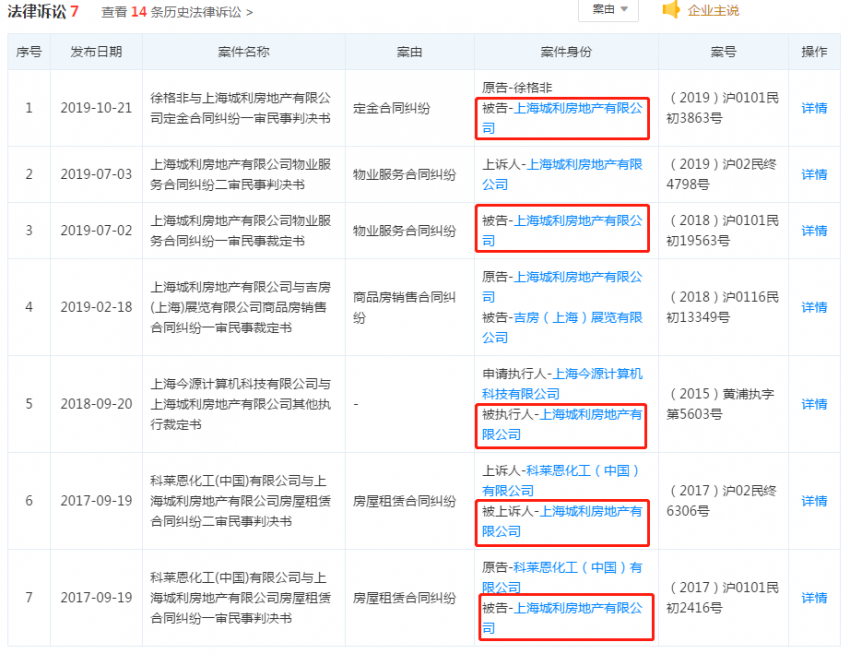
Task: Click case number （2015）黄浦执字第5603号
Action: click(x=722, y=404)
